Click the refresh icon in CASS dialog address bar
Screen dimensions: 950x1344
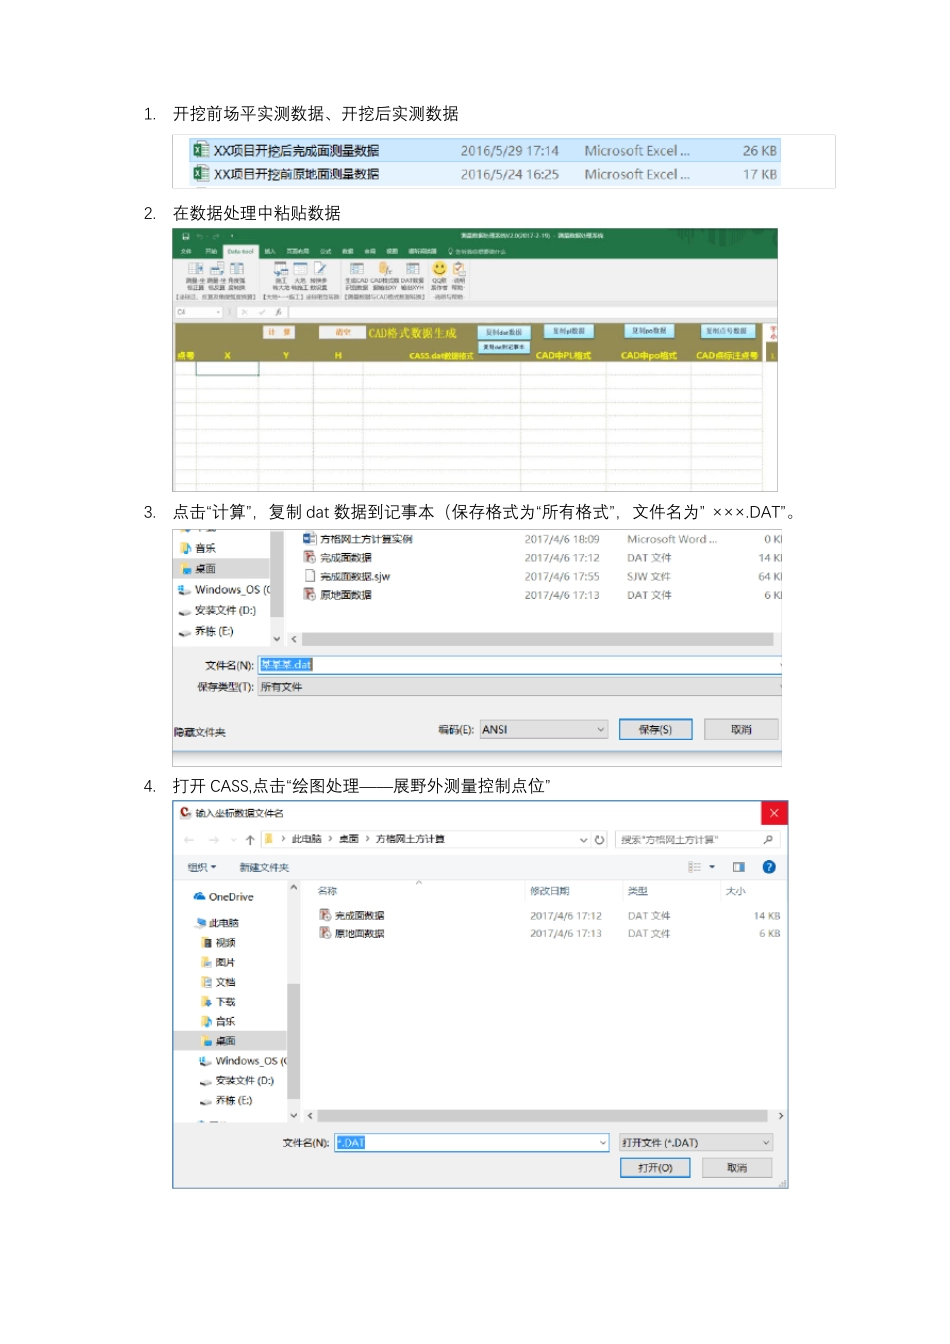tap(599, 840)
